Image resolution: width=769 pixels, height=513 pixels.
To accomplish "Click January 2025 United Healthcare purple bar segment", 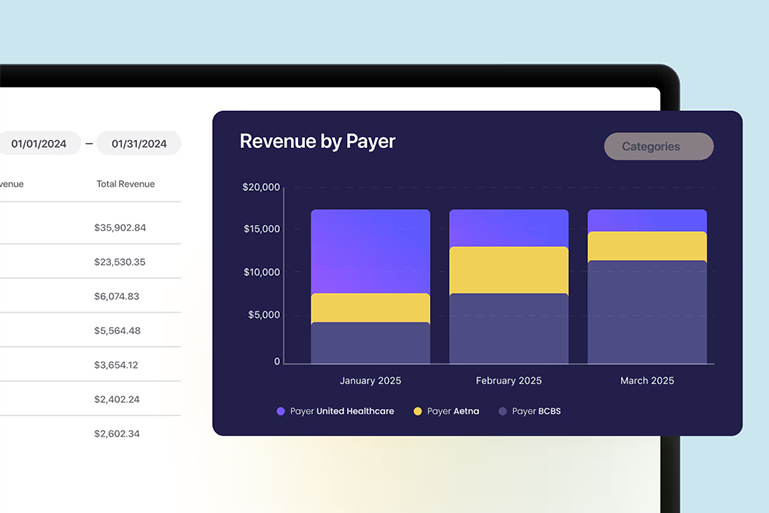I will [371, 251].
